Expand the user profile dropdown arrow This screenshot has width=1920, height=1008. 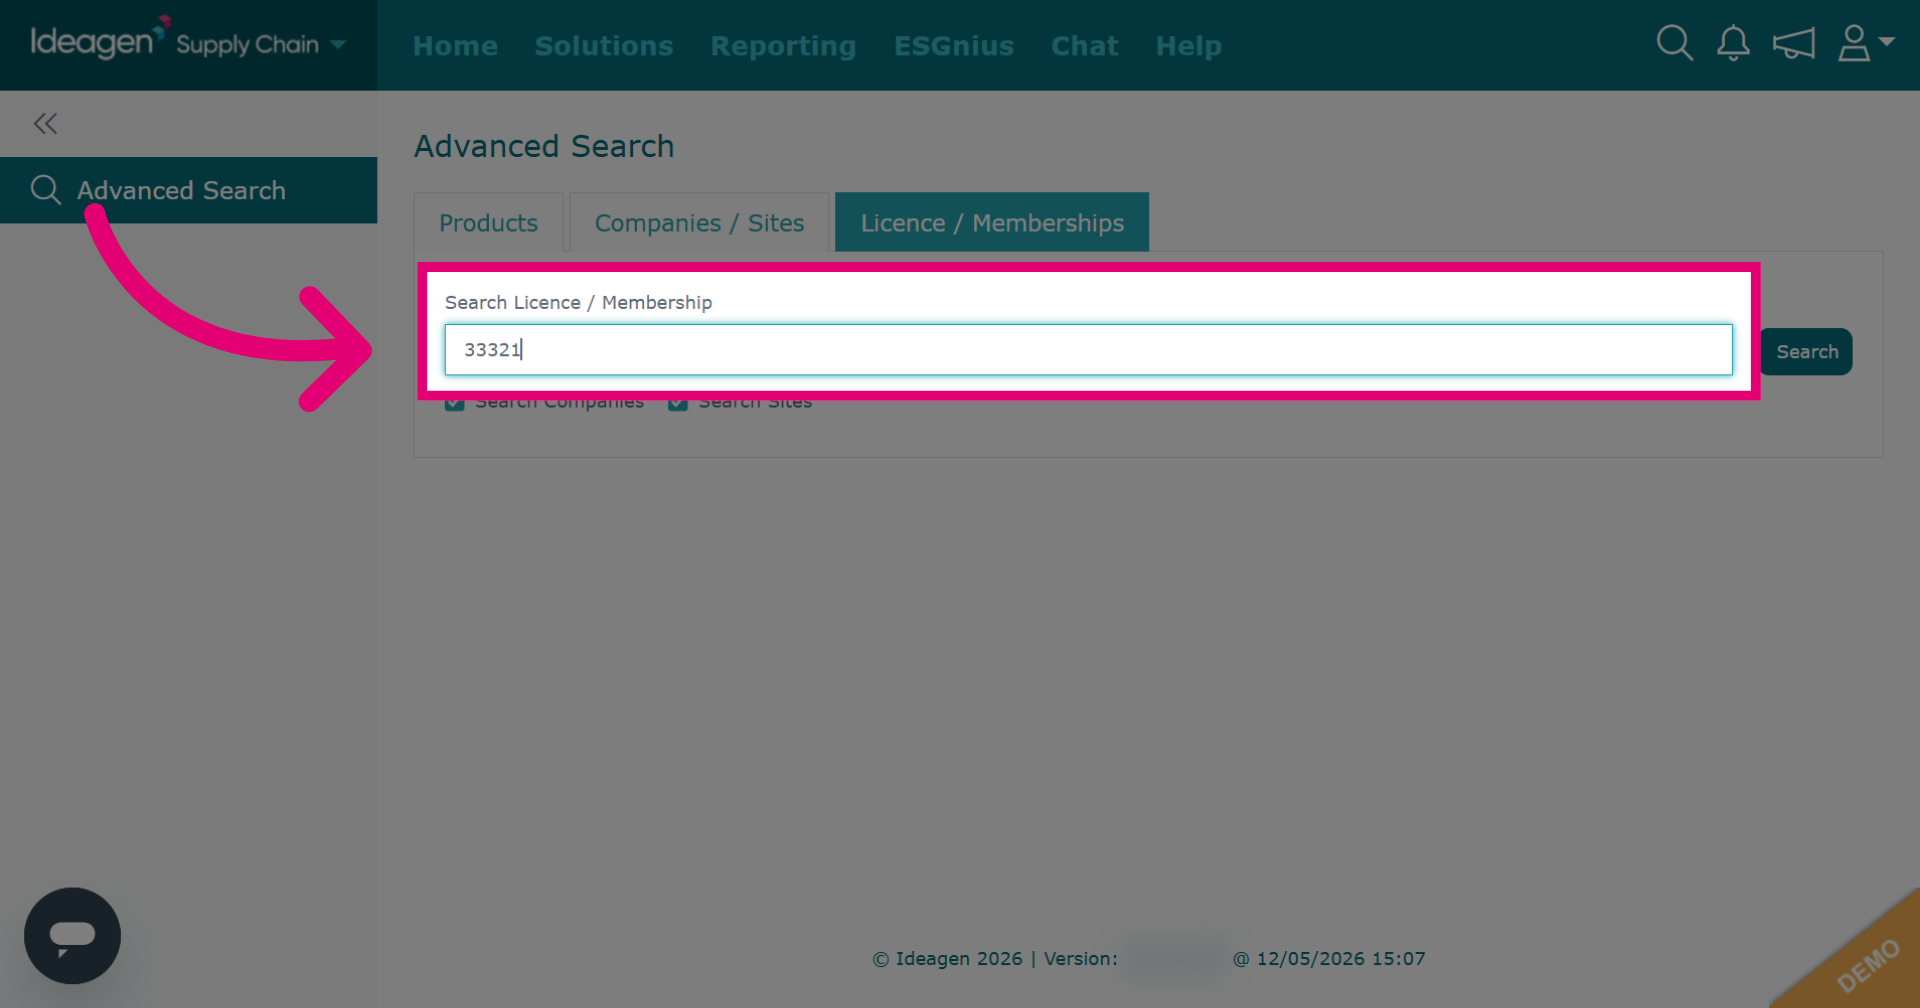click(1887, 42)
